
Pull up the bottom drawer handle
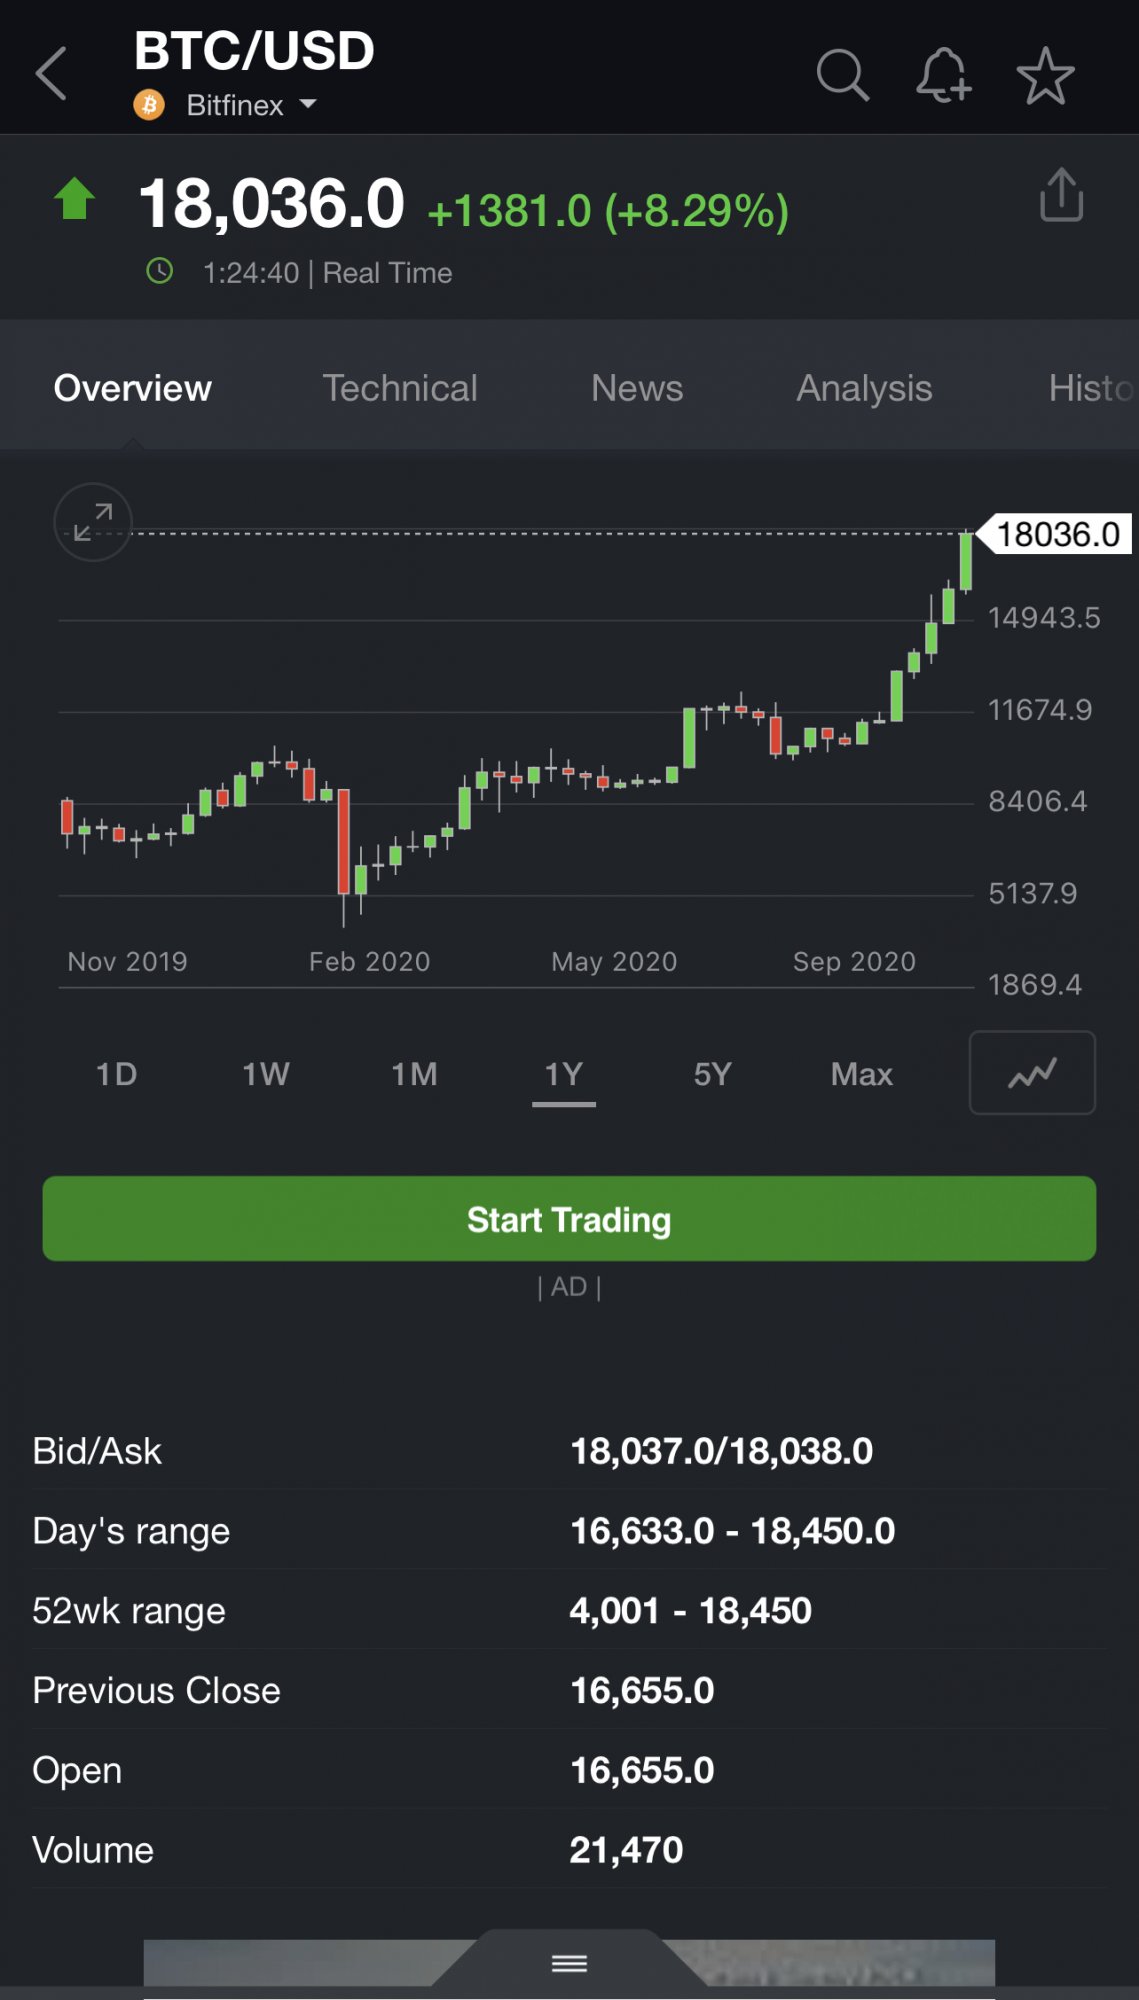[569, 1964]
